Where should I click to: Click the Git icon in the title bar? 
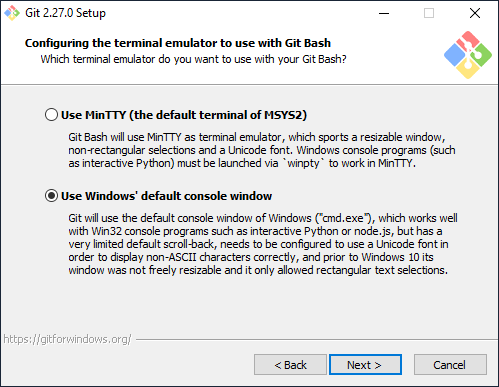pyautogui.click(x=12, y=13)
